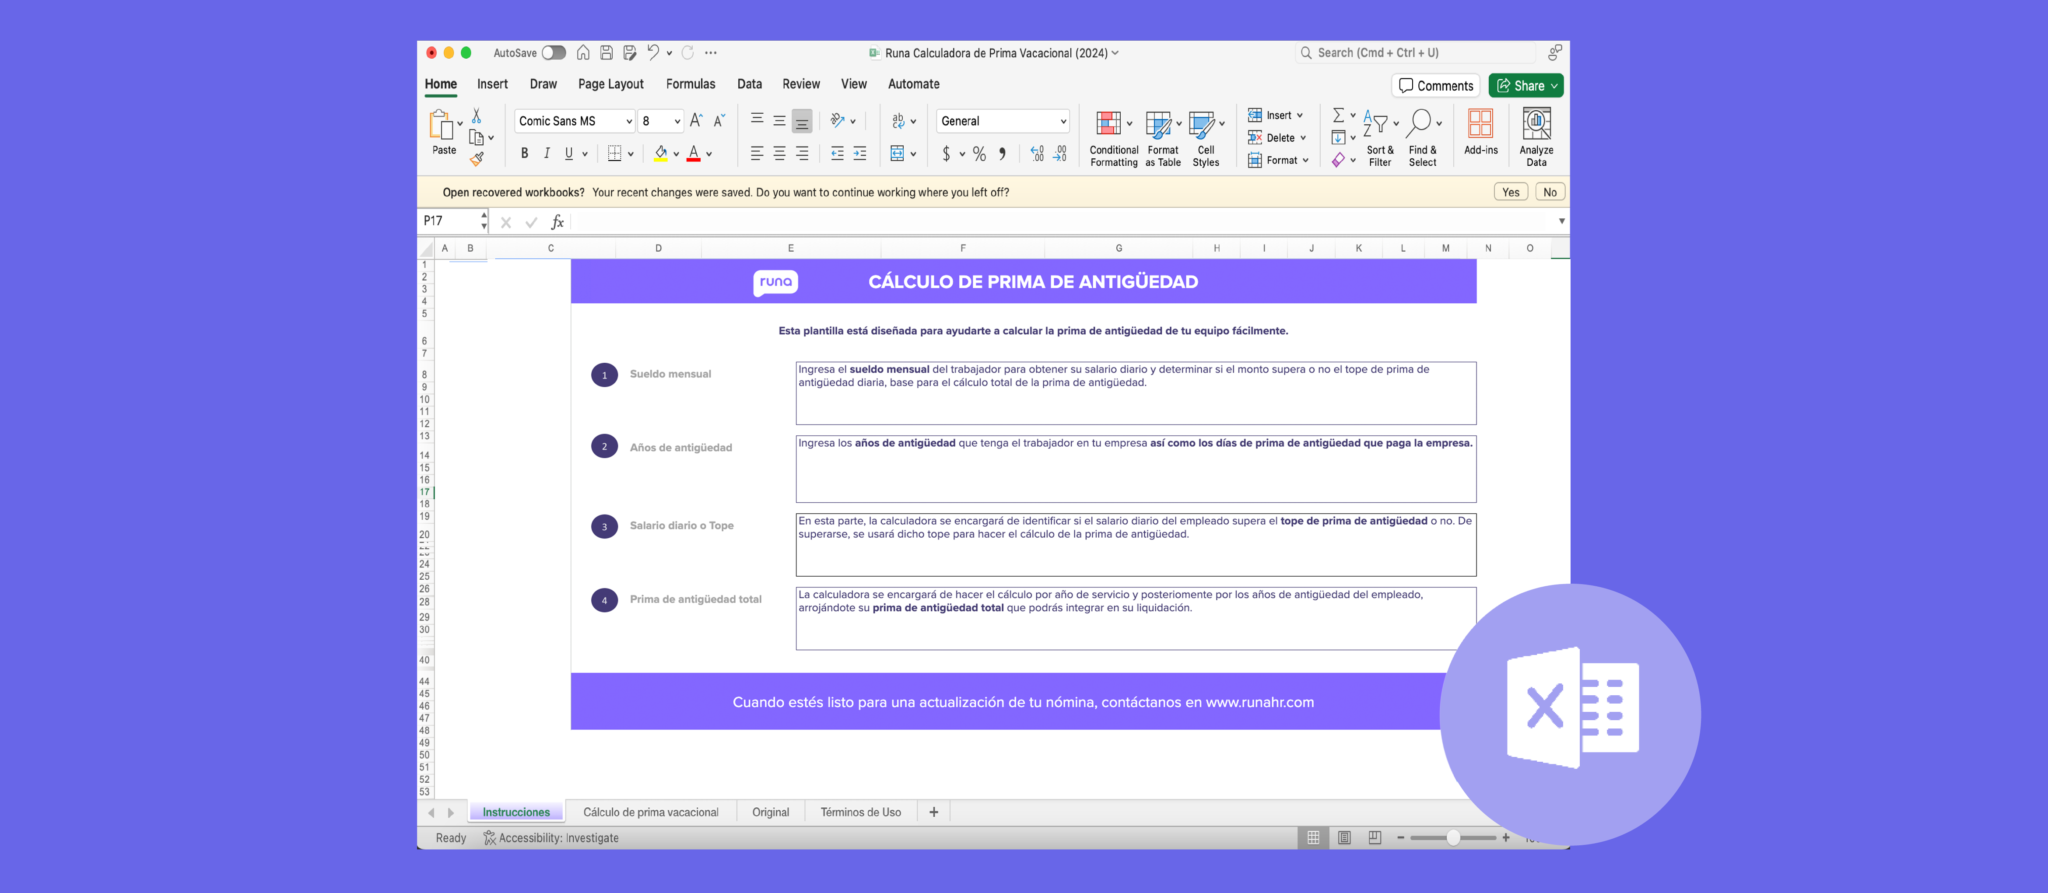Add a new sheet with plus button
This screenshot has height=893, width=2048.
(934, 812)
